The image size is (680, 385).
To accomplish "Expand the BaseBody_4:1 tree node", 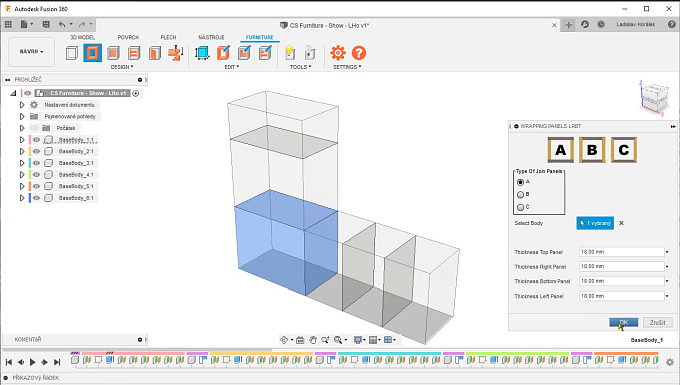I will (22, 175).
